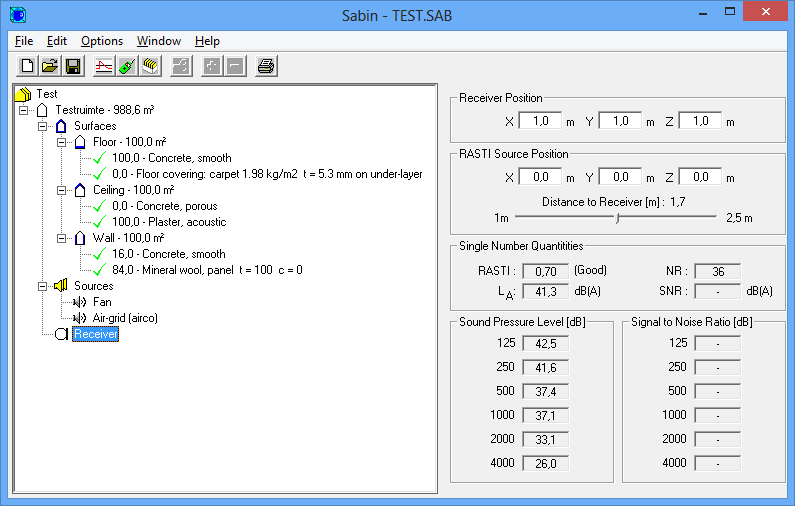
Task: Save the project with the floppy disk icon
Action: pyautogui.click(x=74, y=66)
